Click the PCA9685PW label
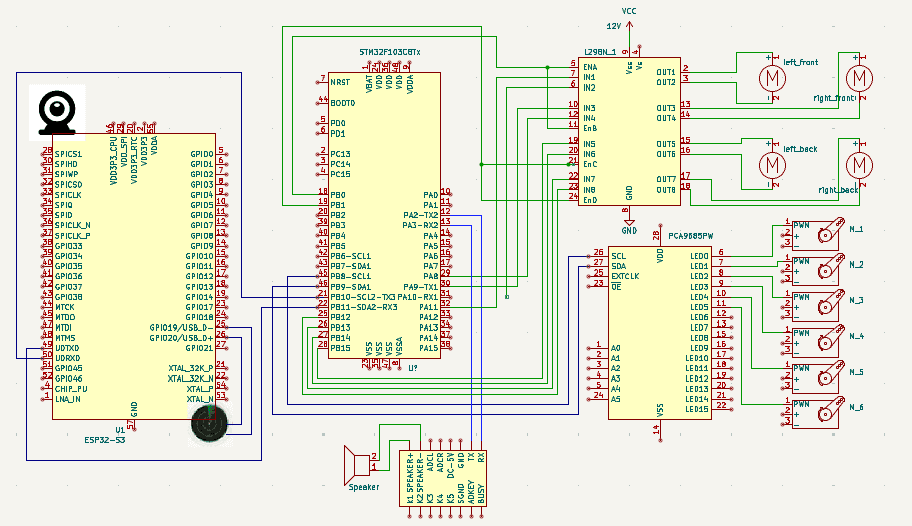The image size is (912, 526). click(690, 236)
